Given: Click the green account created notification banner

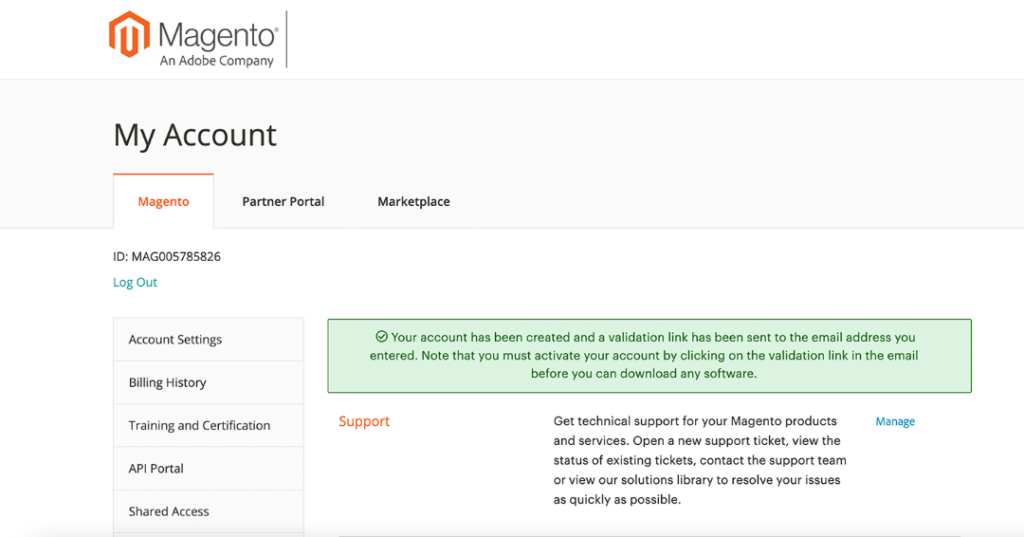Looking at the screenshot, I should (x=649, y=355).
